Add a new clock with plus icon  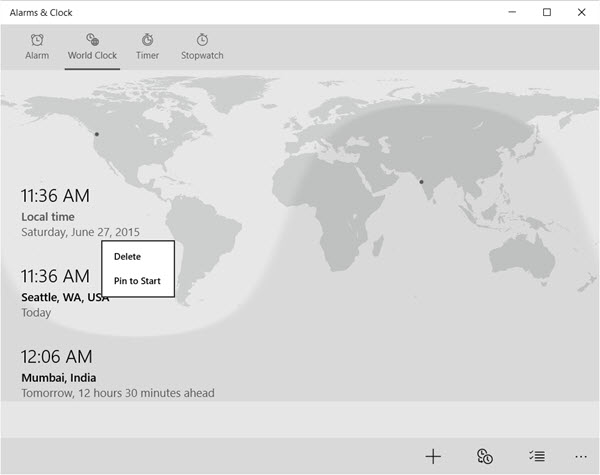coord(433,456)
